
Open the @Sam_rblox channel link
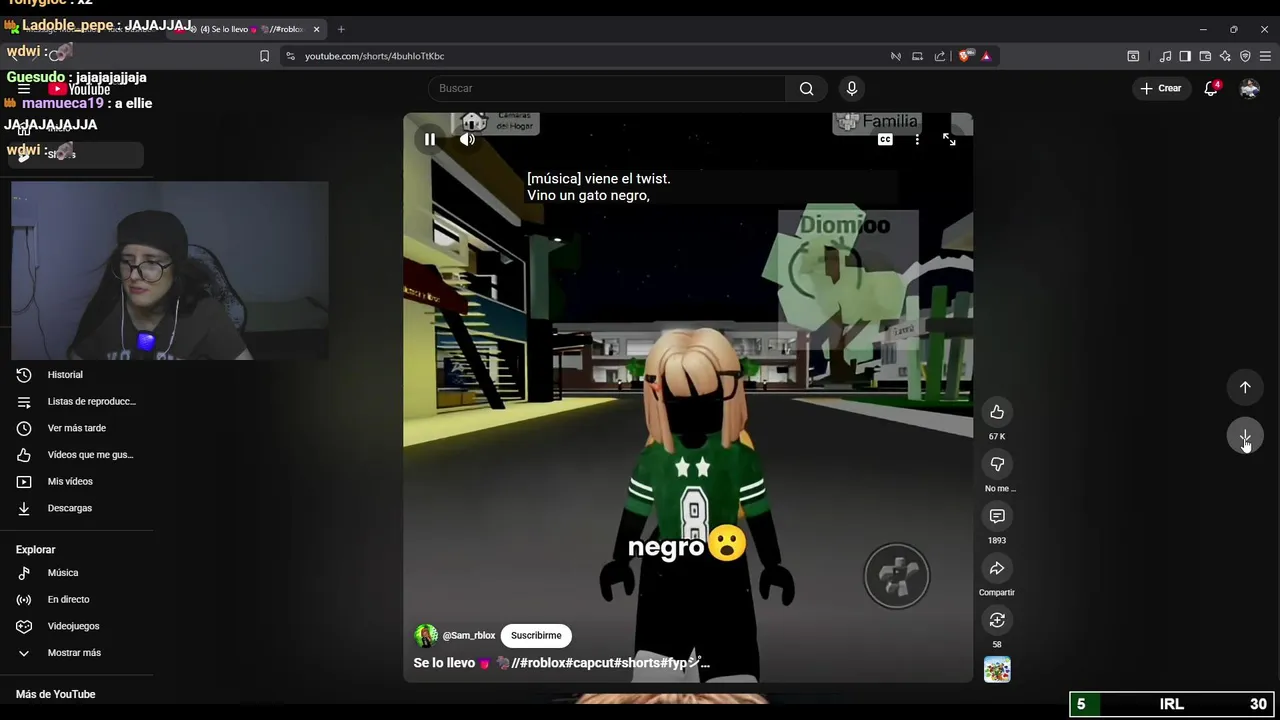coord(469,636)
